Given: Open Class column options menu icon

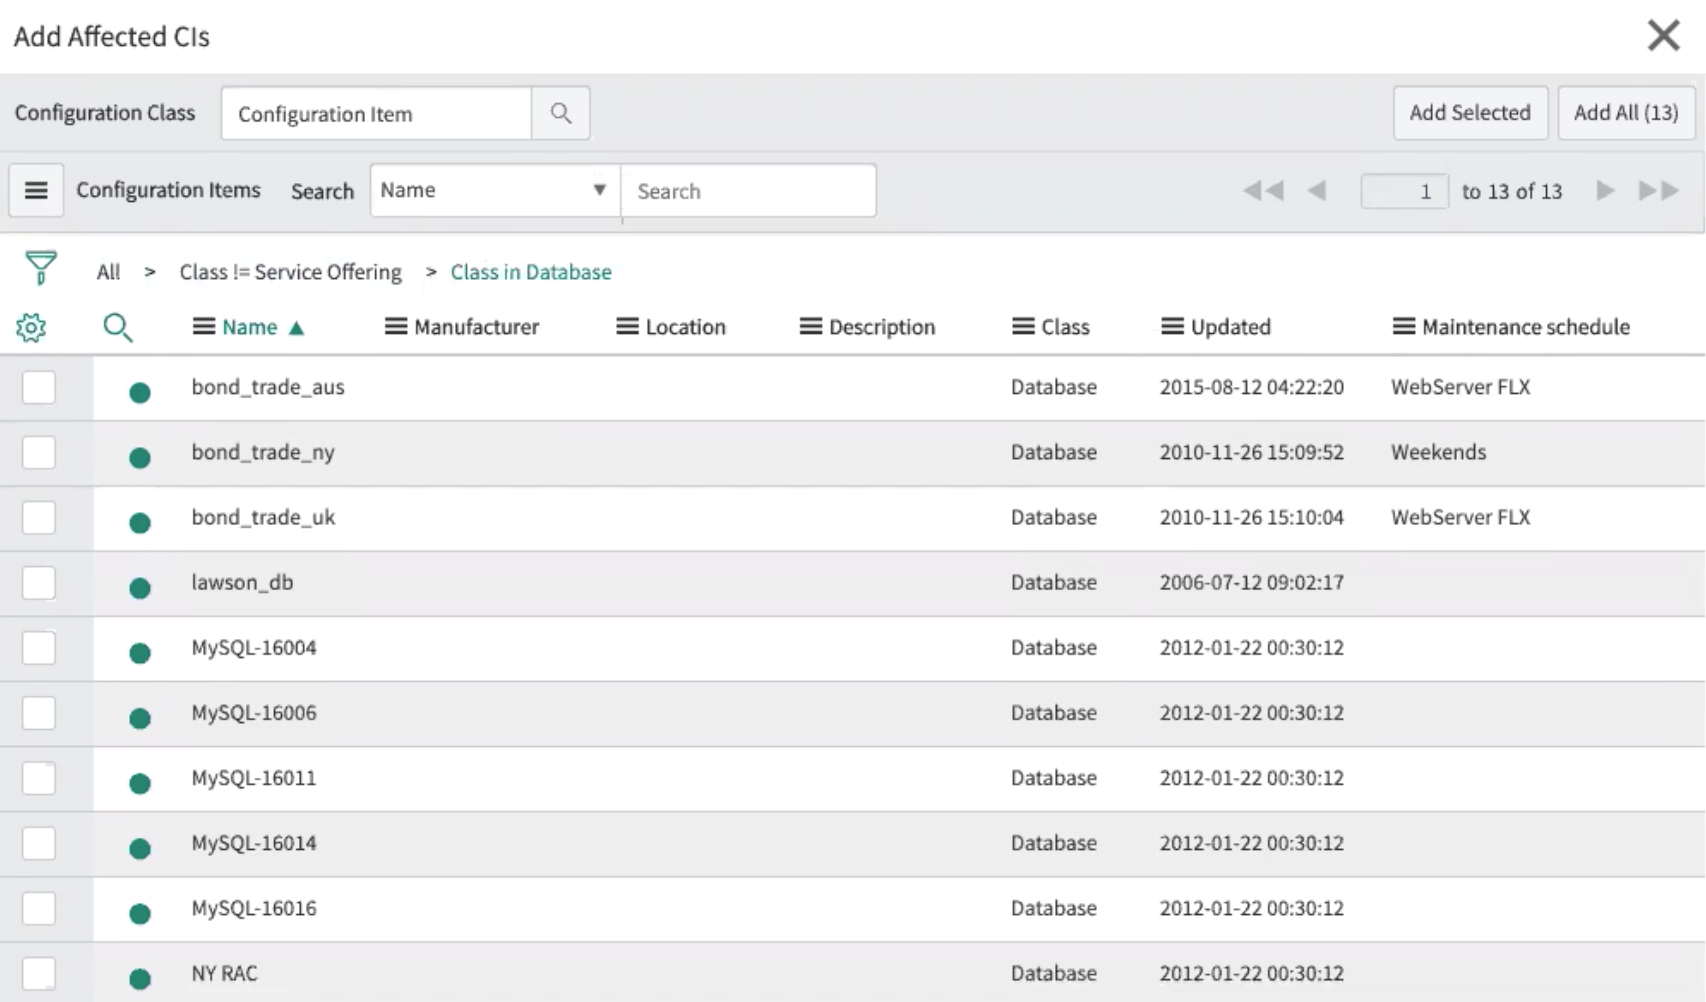Looking at the screenshot, I should 1023,327.
